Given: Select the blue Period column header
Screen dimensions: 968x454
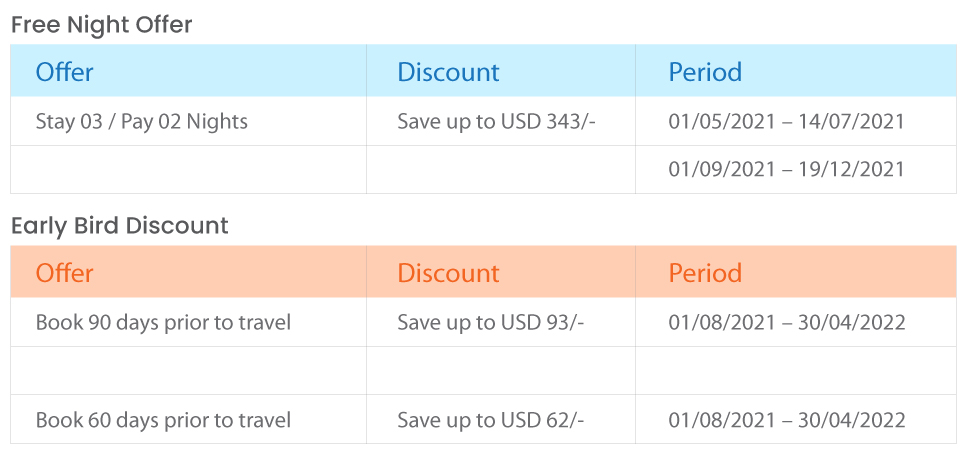Looking at the screenshot, I should [705, 72].
